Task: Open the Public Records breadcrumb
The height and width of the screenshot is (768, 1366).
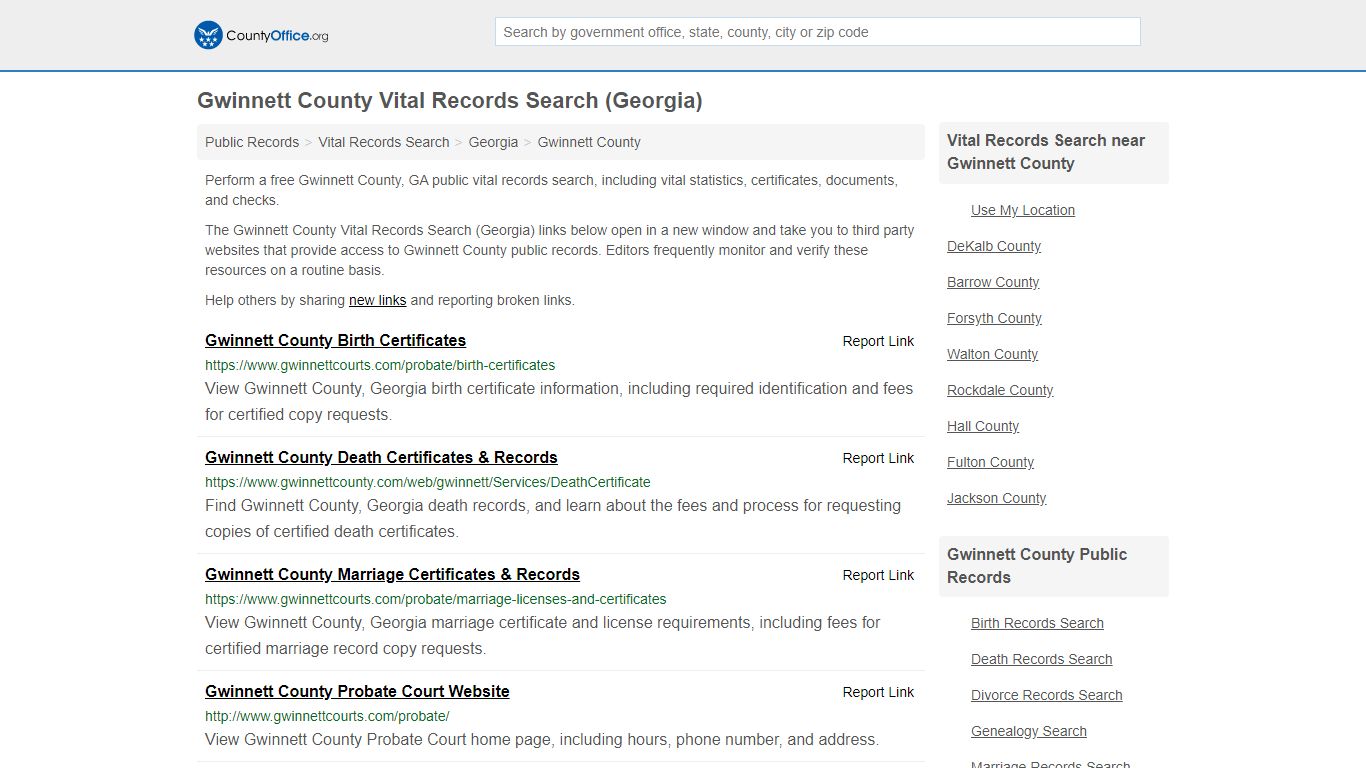Action: (x=252, y=142)
